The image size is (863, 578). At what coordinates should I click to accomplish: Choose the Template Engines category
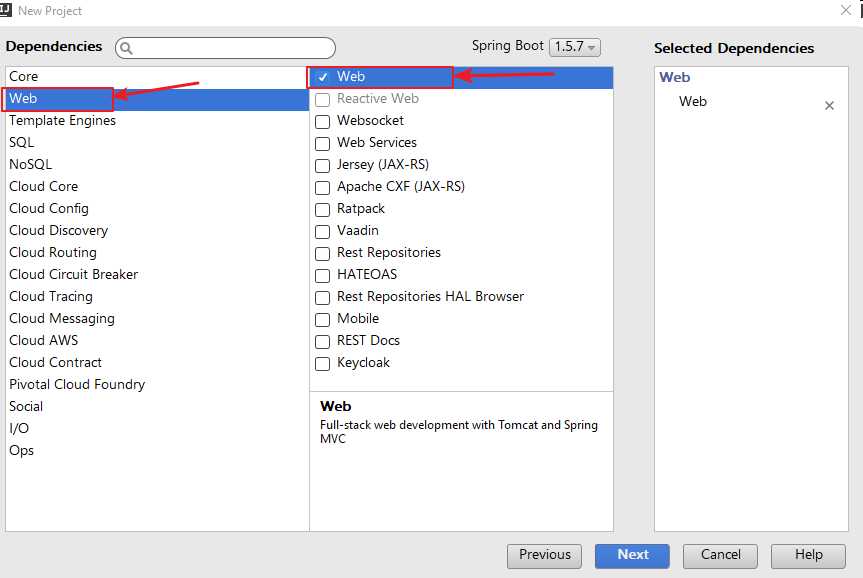click(62, 120)
